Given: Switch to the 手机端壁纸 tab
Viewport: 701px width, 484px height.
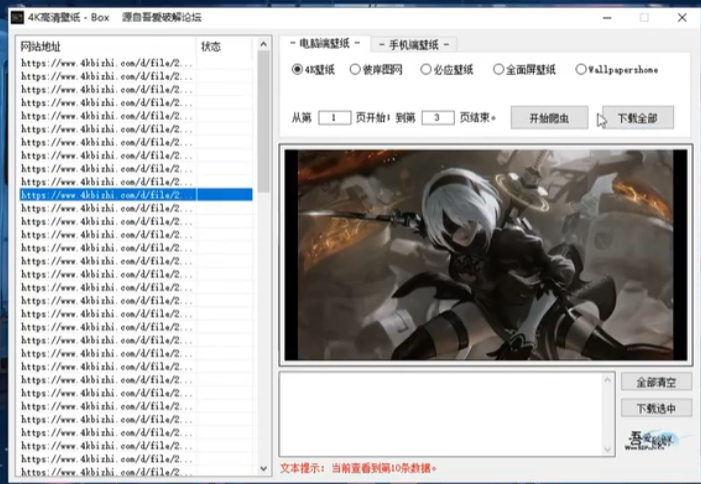Looking at the screenshot, I should 414,45.
